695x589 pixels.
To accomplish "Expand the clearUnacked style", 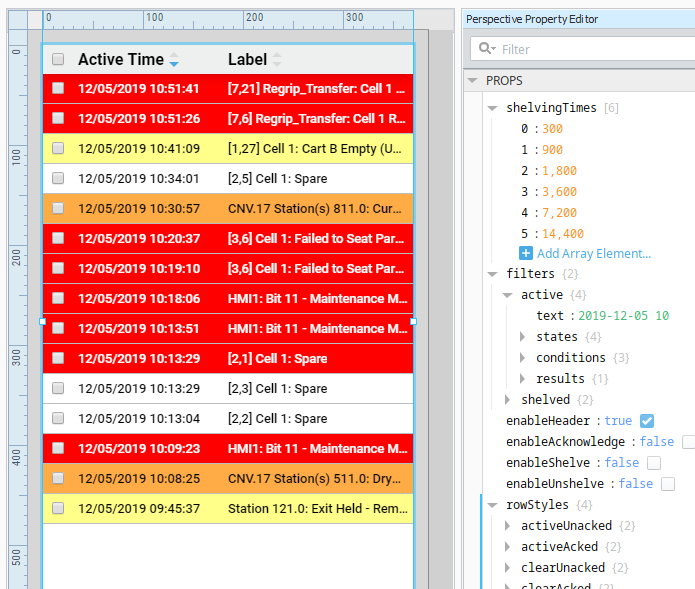I will coord(508,568).
